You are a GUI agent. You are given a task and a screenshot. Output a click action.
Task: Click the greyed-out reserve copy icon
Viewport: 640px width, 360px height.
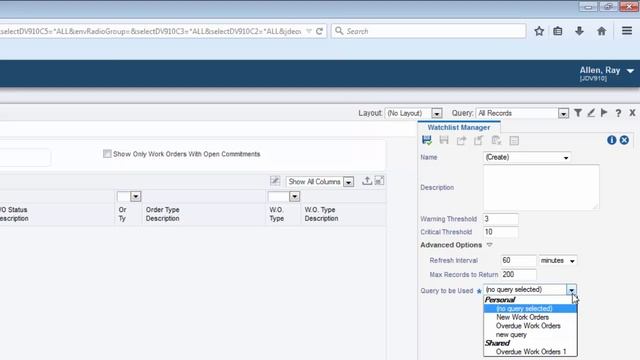pos(496,140)
